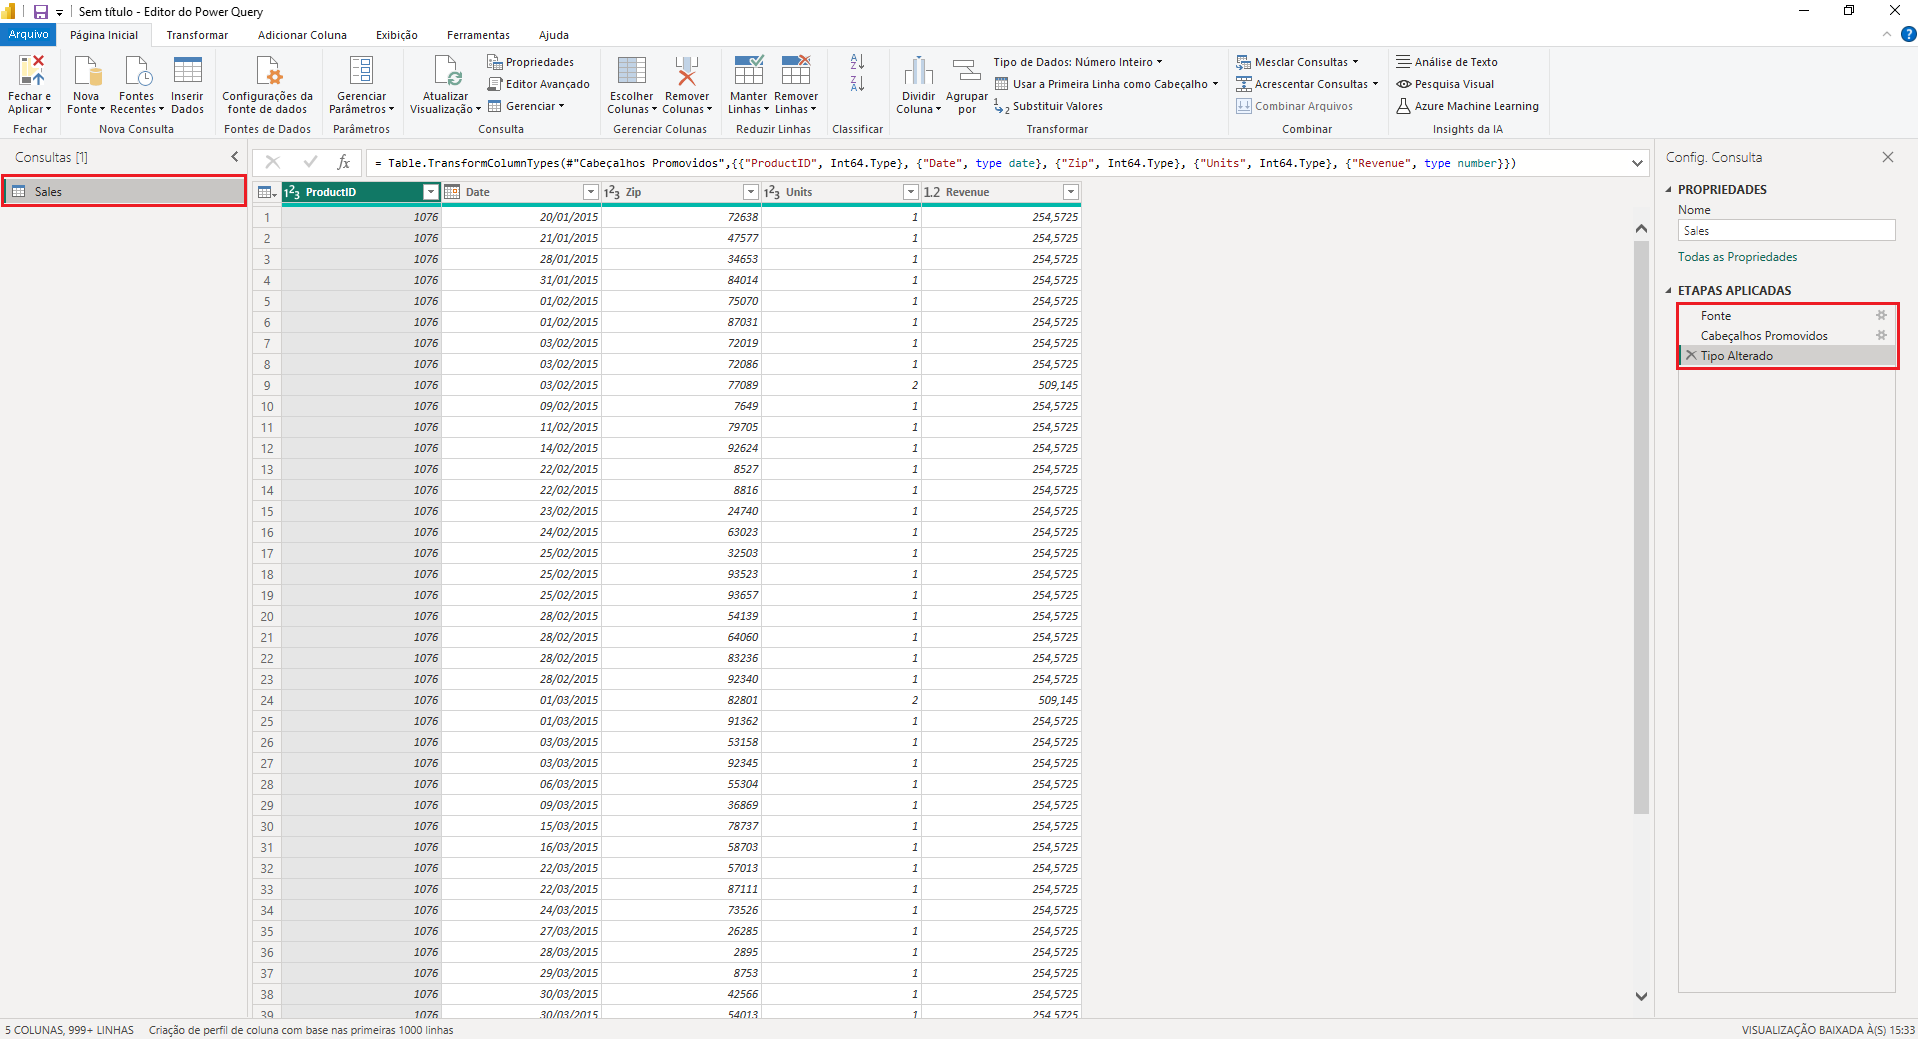Image resolution: width=1918 pixels, height=1039 pixels.
Task: Open the Tipo de Dados dropdown
Action: 1077,62
